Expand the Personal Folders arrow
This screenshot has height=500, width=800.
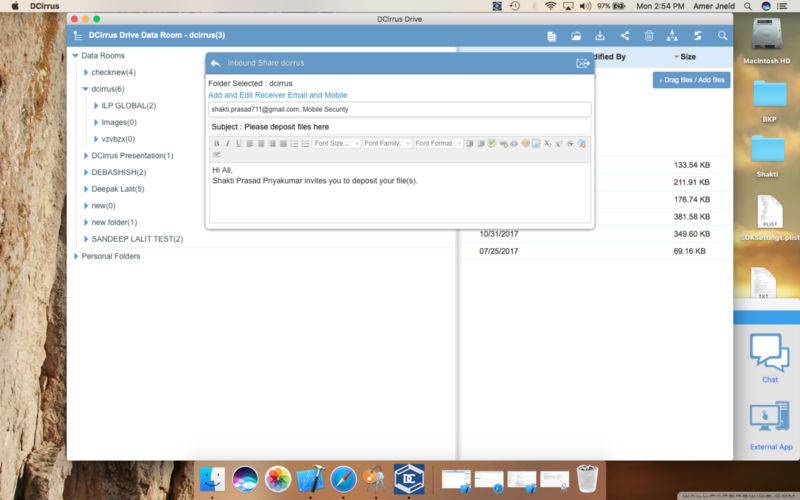[76, 256]
